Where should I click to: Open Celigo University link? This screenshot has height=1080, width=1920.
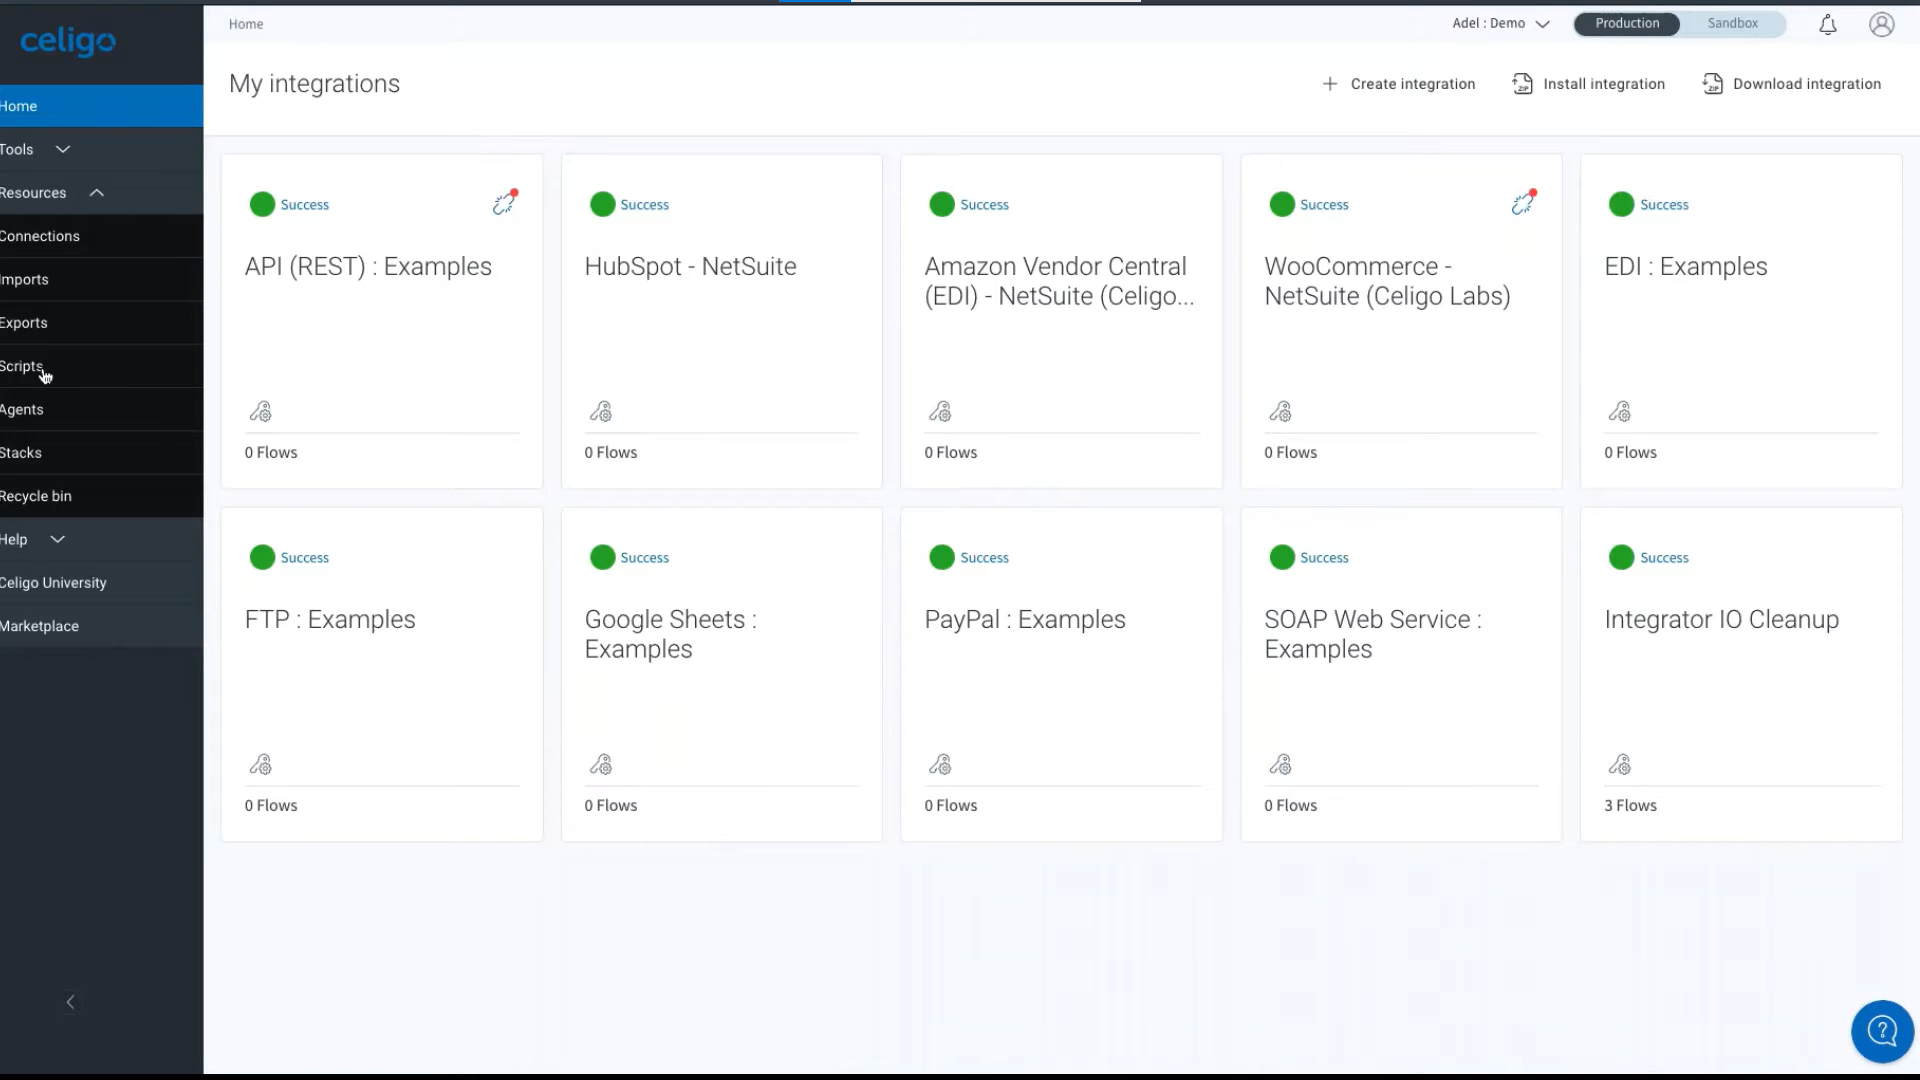click(101, 583)
